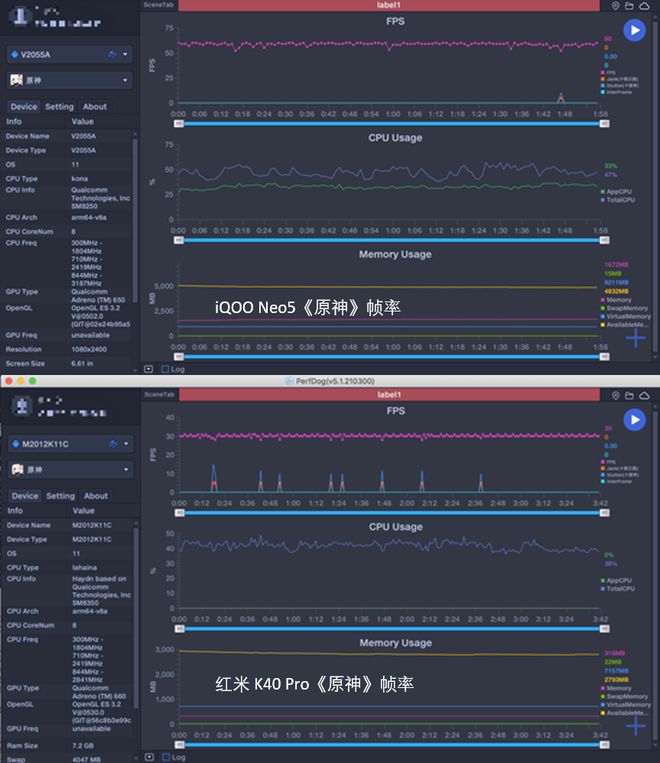Viewport: 660px width, 763px height.
Task: Open the folder icon in V2055A window
Action: tap(629, 6)
